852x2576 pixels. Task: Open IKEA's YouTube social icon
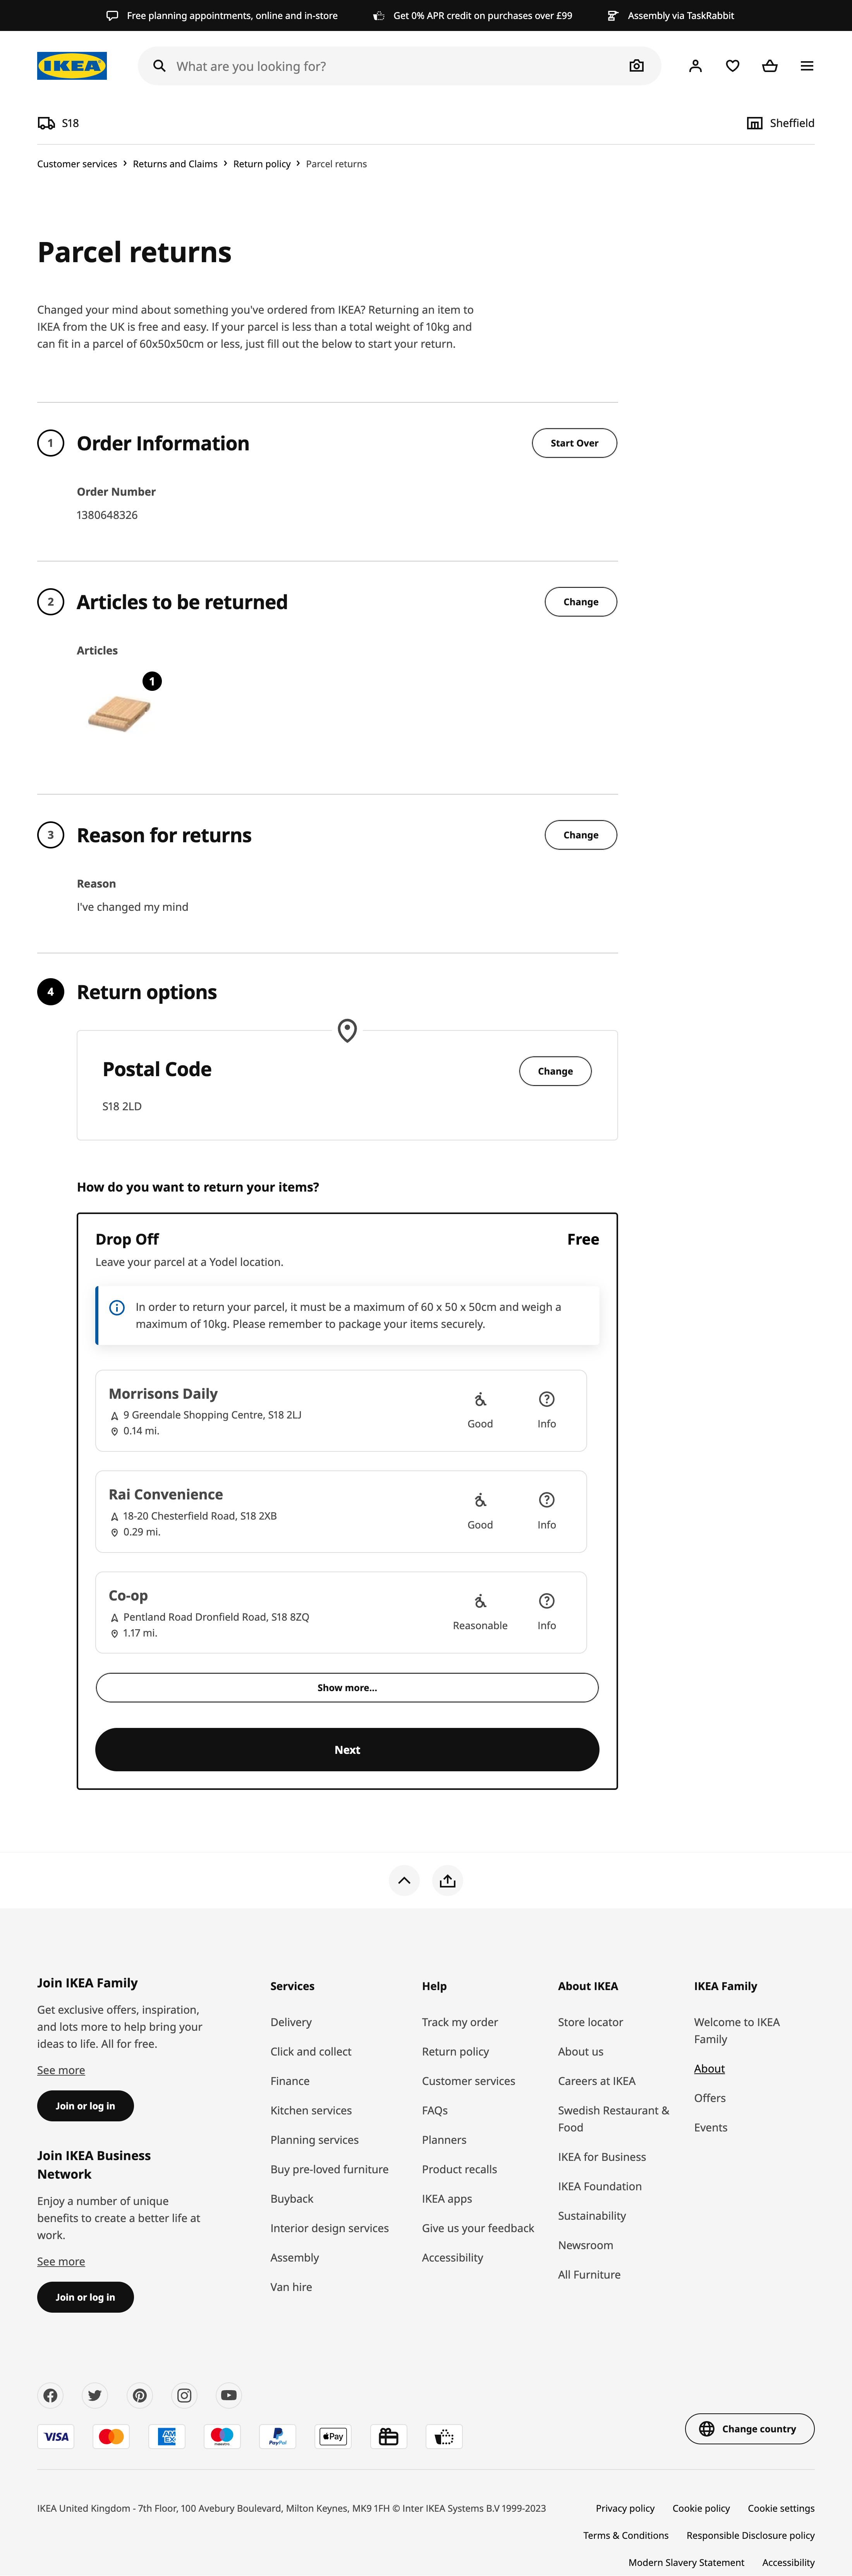[229, 2395]
